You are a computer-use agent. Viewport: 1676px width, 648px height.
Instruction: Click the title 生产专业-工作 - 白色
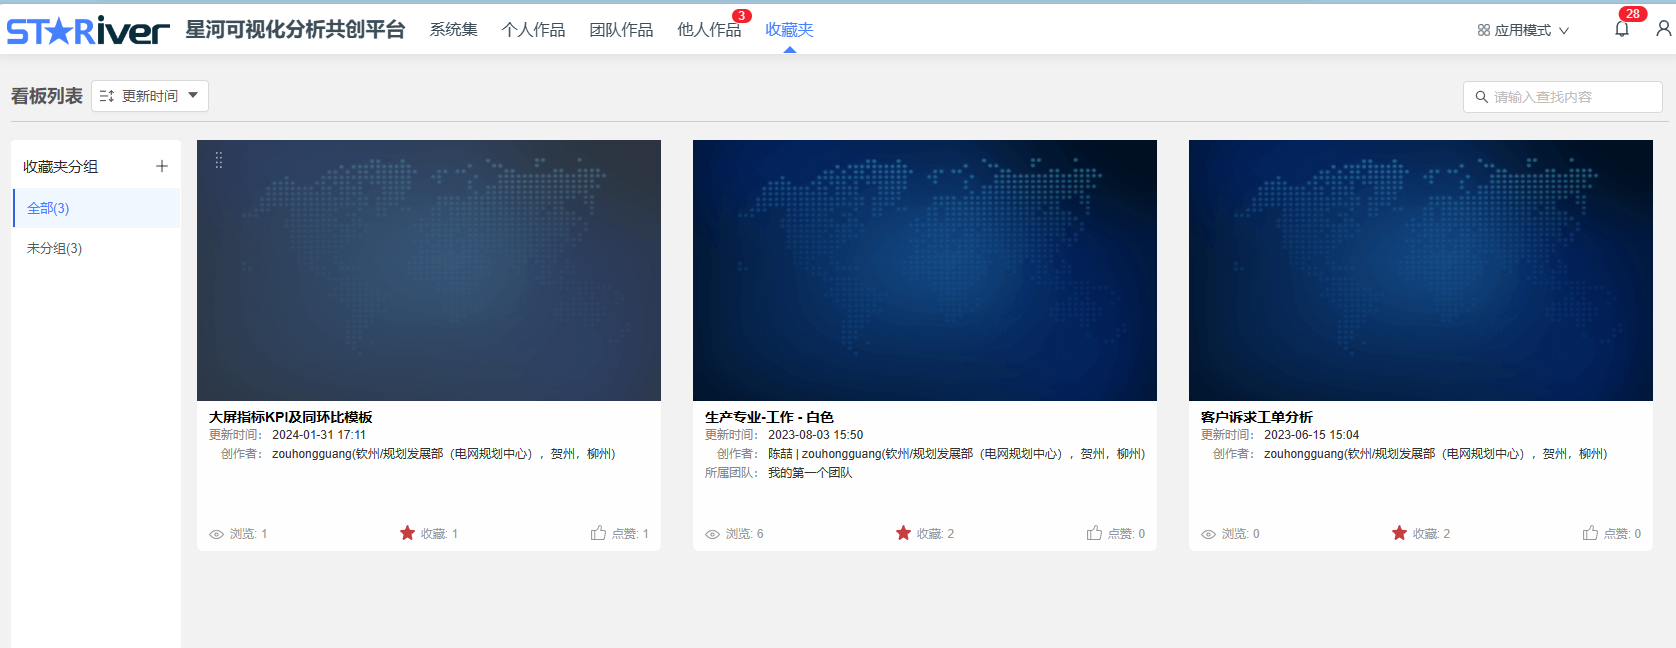769,417
